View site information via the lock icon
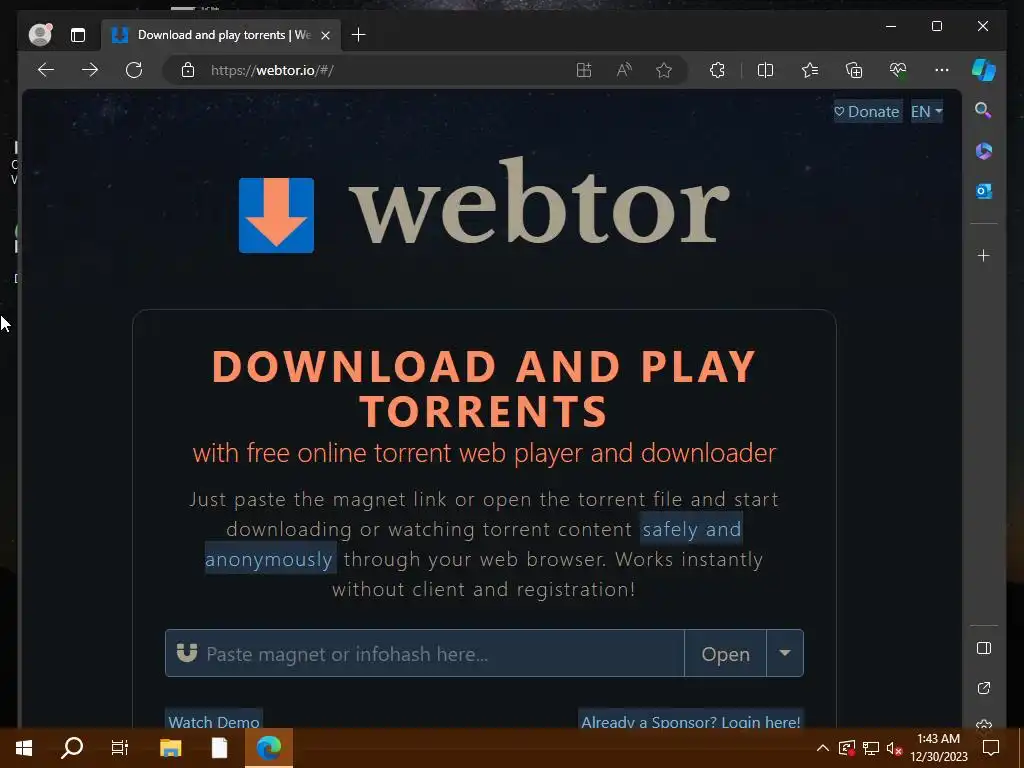This screenshot has width=1024, height=768. [188, 70]
